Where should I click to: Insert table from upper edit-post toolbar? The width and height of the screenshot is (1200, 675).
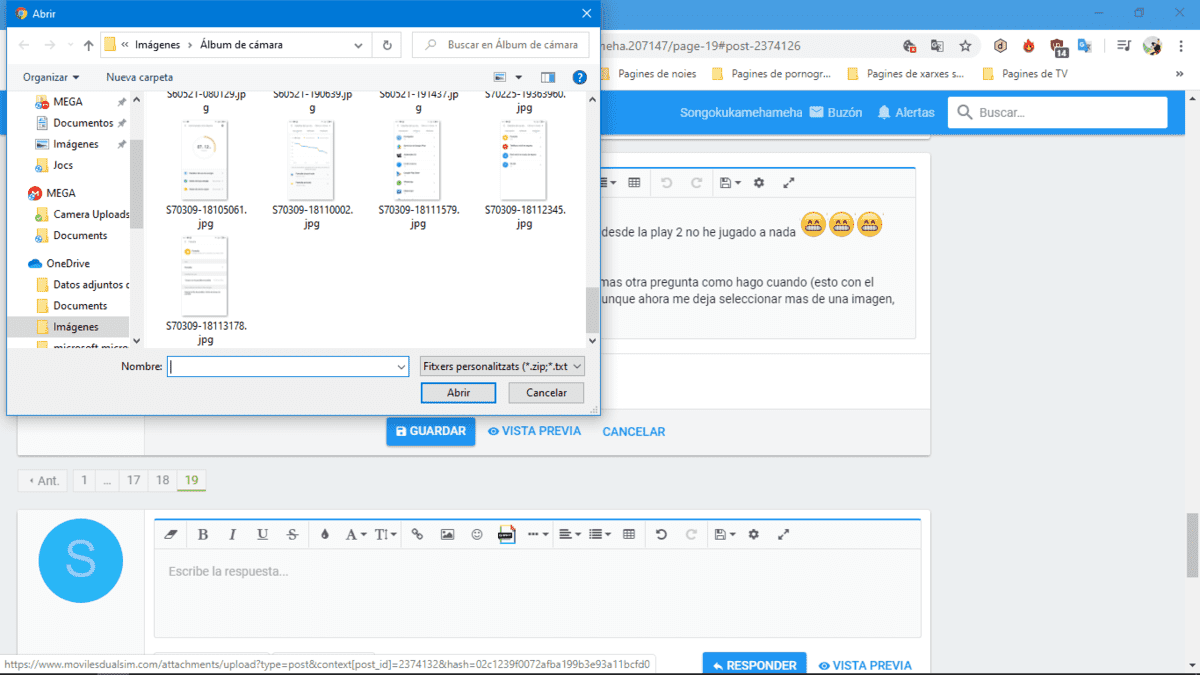coord(634,183)
